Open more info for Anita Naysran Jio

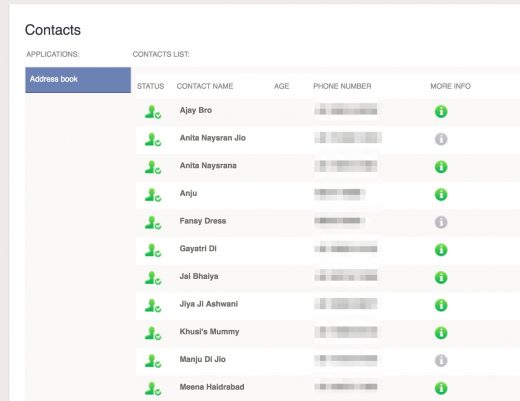pos(441,139)
